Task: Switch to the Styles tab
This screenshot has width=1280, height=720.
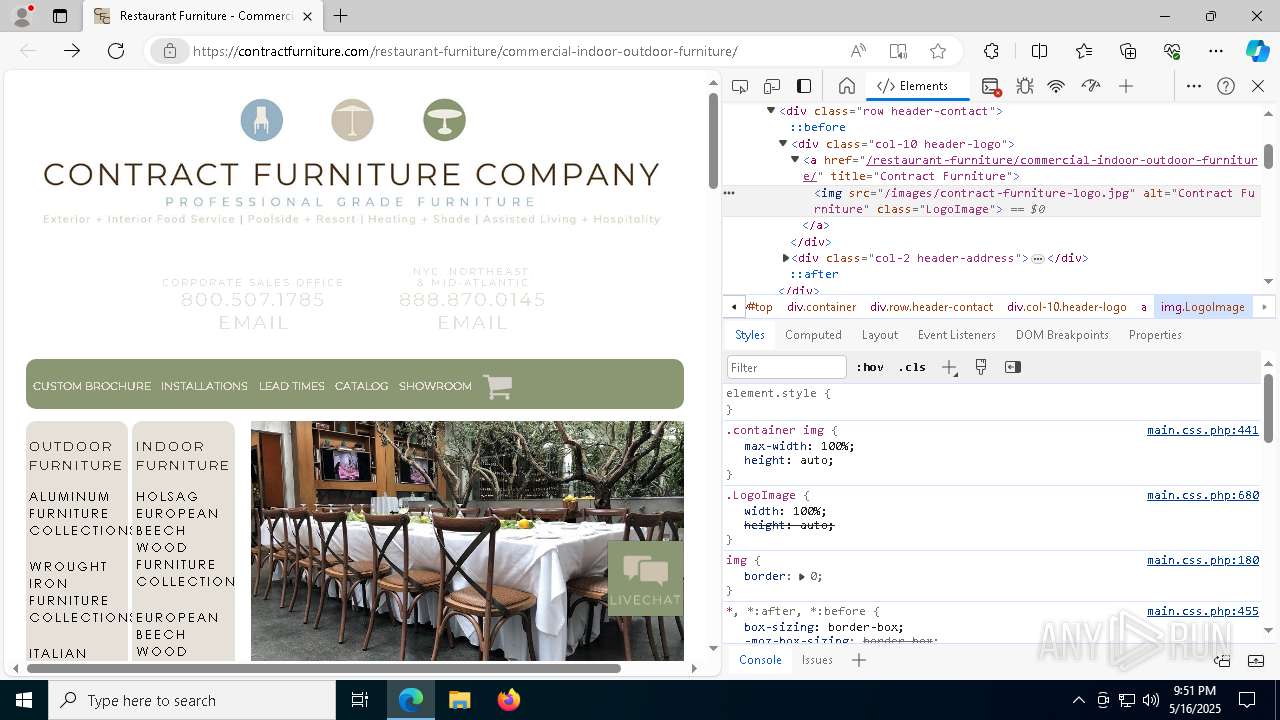Action: click(x=750, y=335)
